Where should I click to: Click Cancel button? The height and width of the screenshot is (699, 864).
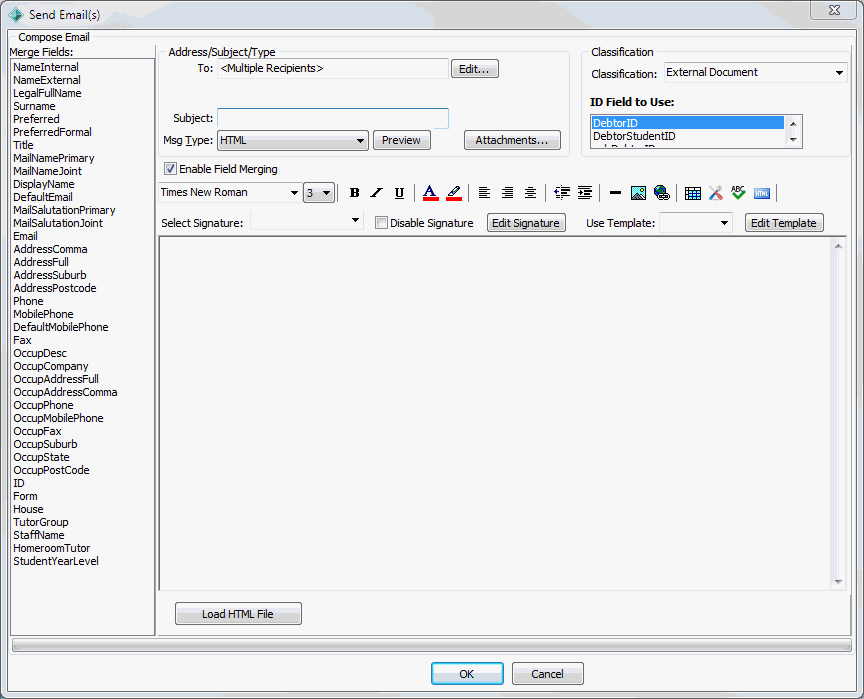click(x=547, y=674)
